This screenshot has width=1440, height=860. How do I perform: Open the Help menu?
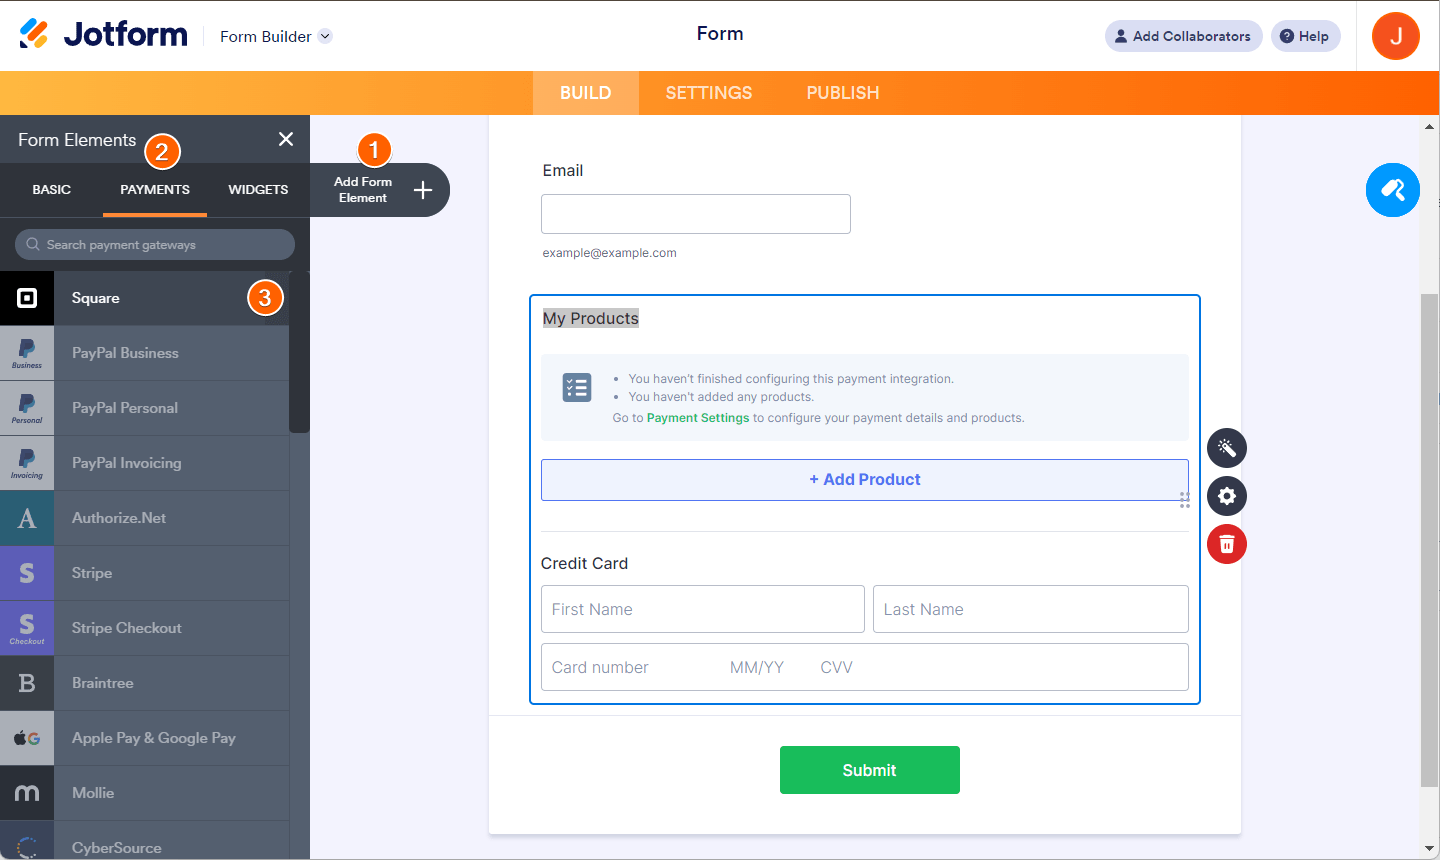pyautogui.click(x=1305, y=36)
